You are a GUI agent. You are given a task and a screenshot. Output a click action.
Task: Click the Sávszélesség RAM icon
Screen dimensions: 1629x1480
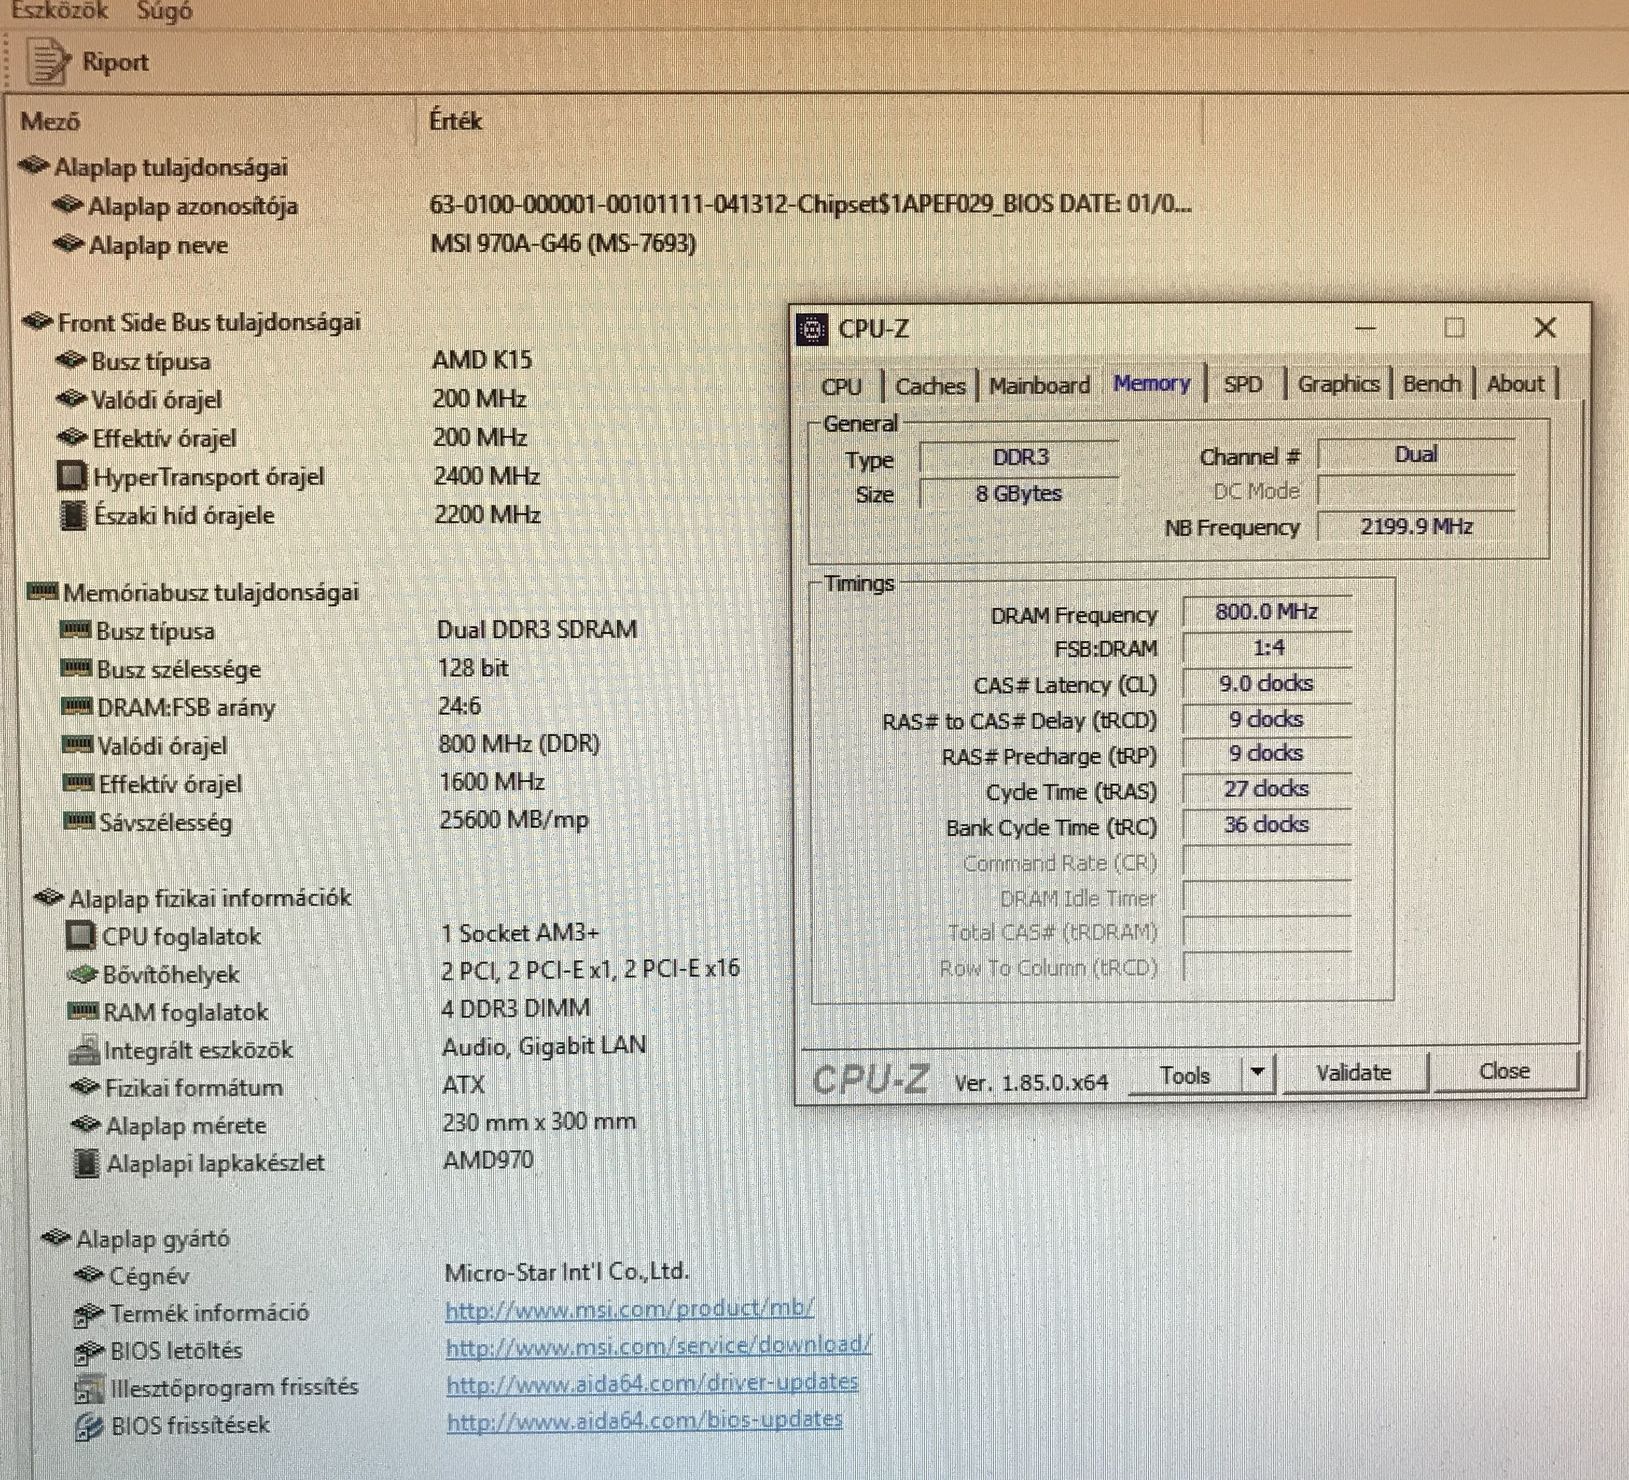tap(80, 821)
